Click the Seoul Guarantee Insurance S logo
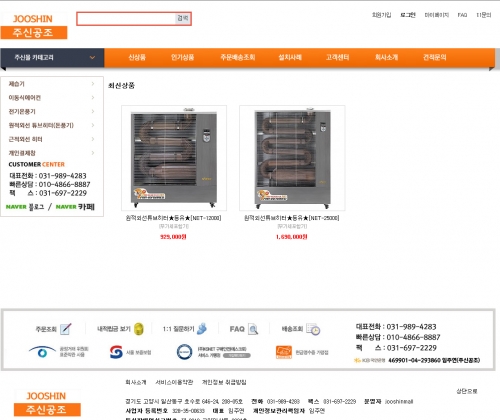The height and width of the screenshot is (420, 500). point(116,352)
